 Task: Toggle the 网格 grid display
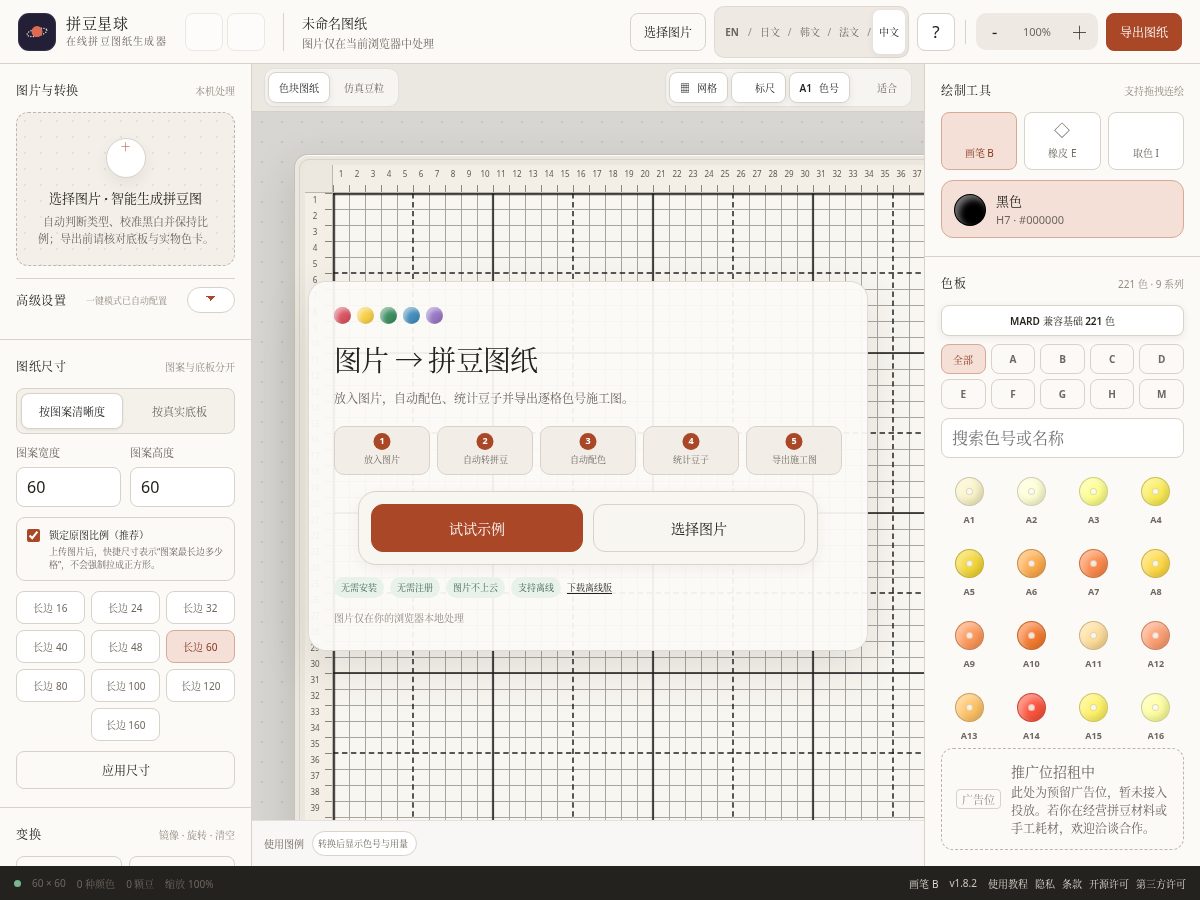[698, 88]
